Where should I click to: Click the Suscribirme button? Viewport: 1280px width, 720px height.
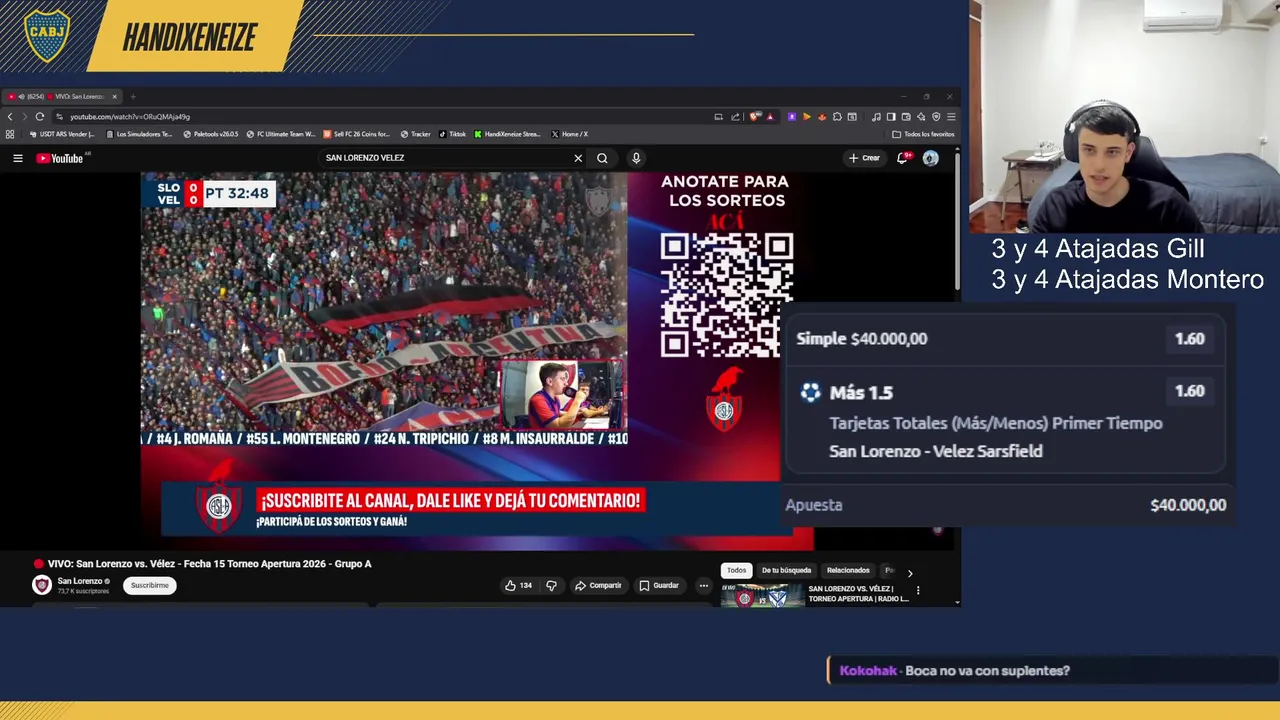(150, 586)
